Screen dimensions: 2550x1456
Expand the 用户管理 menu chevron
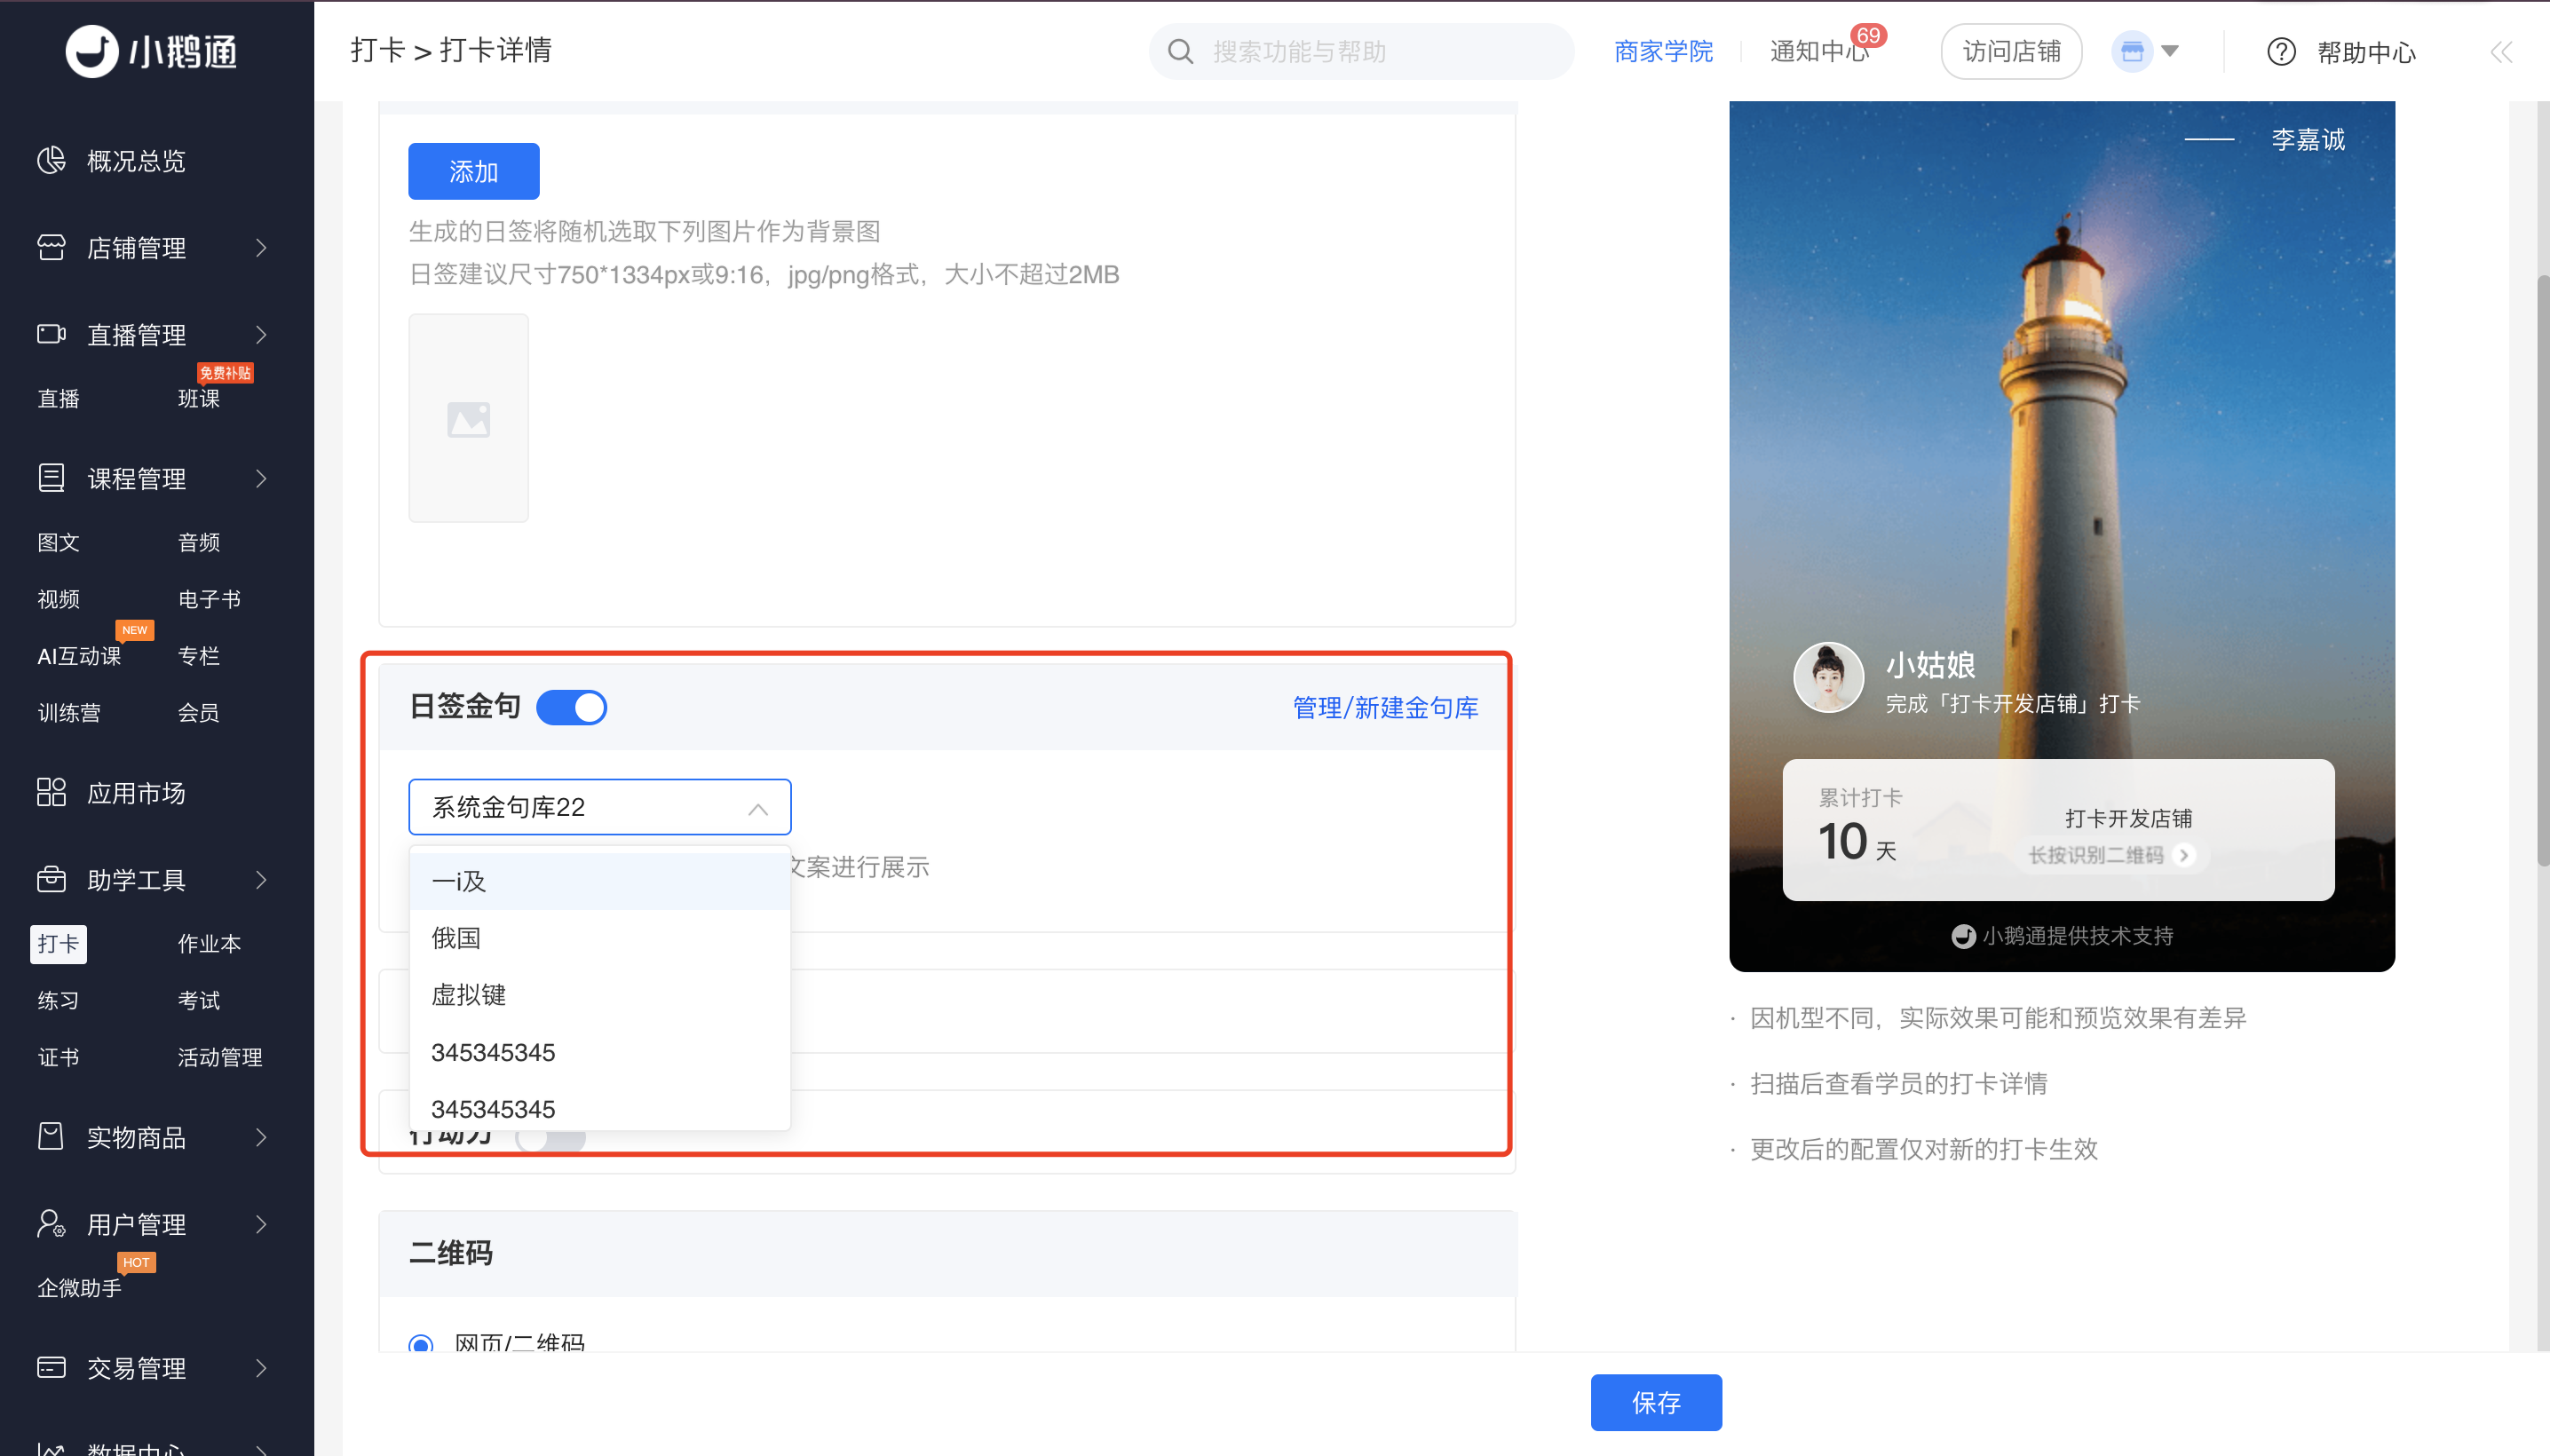261,1223
